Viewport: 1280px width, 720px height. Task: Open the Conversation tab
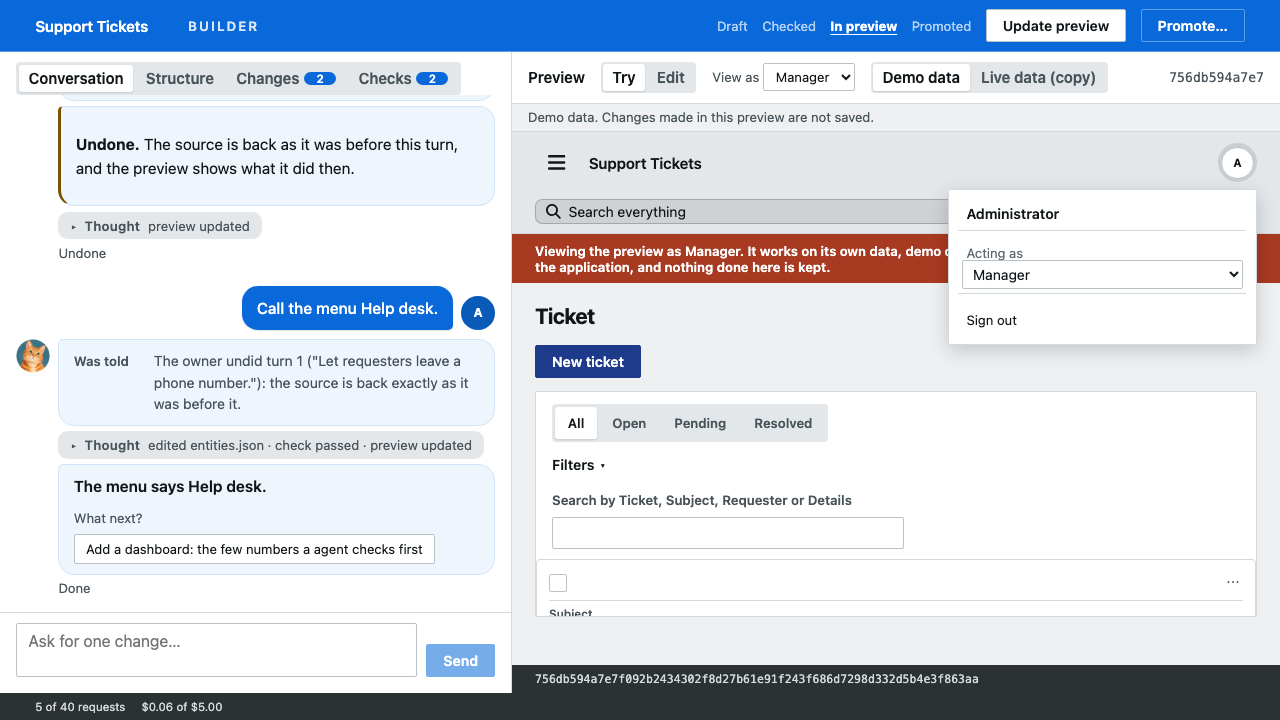pos(76,78)
